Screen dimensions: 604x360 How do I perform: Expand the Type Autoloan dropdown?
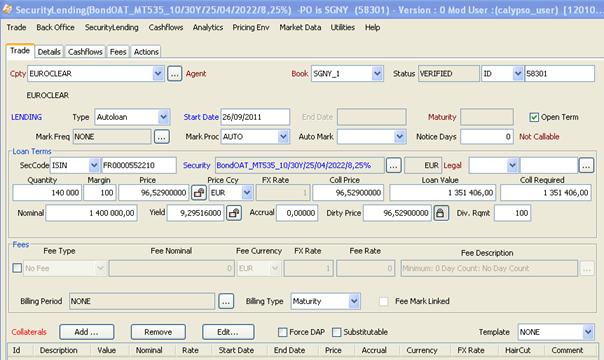pos(164,117)
